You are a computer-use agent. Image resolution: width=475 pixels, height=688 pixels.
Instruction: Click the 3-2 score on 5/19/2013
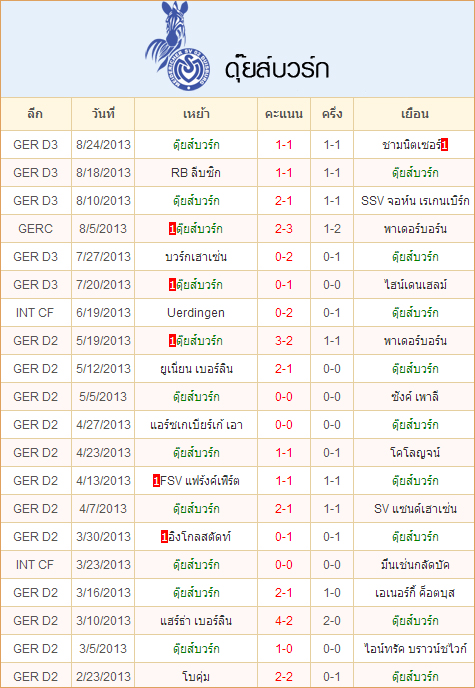tap(284, 341)
